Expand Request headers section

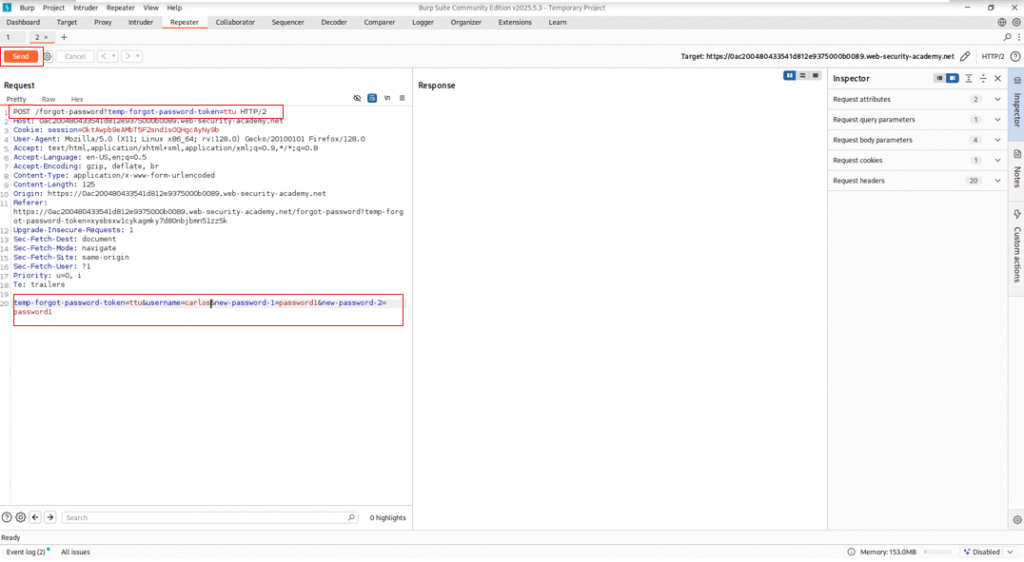tap(918, 180)
